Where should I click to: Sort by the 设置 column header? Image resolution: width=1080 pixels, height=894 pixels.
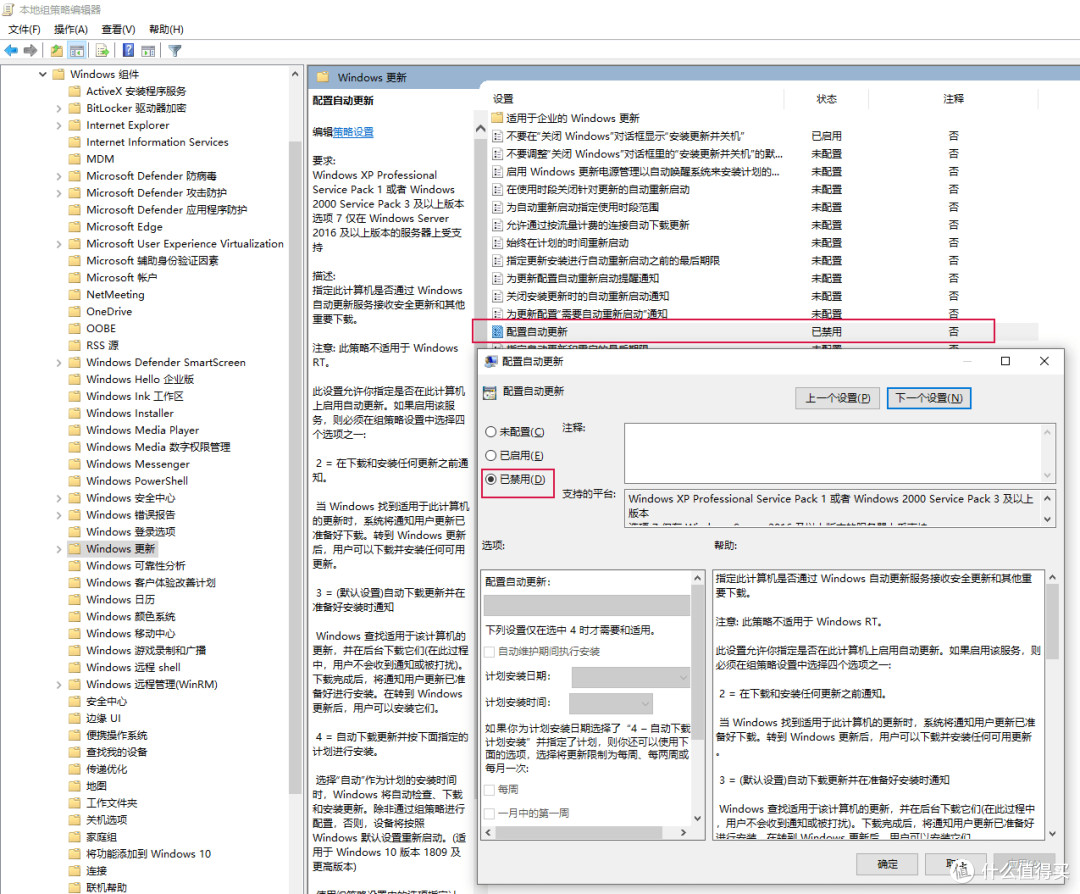pos(503,98)
